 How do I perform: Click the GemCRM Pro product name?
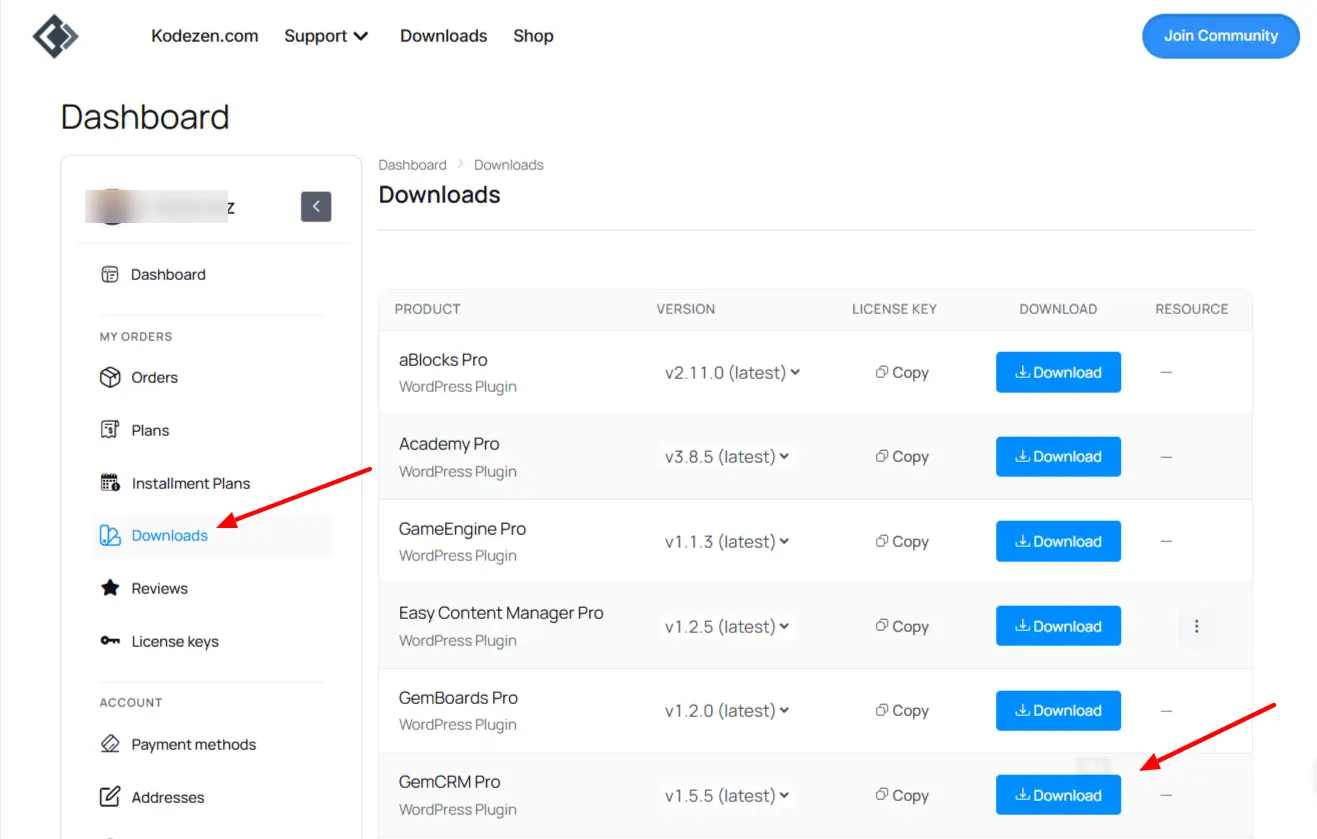[x=449, y=782]
